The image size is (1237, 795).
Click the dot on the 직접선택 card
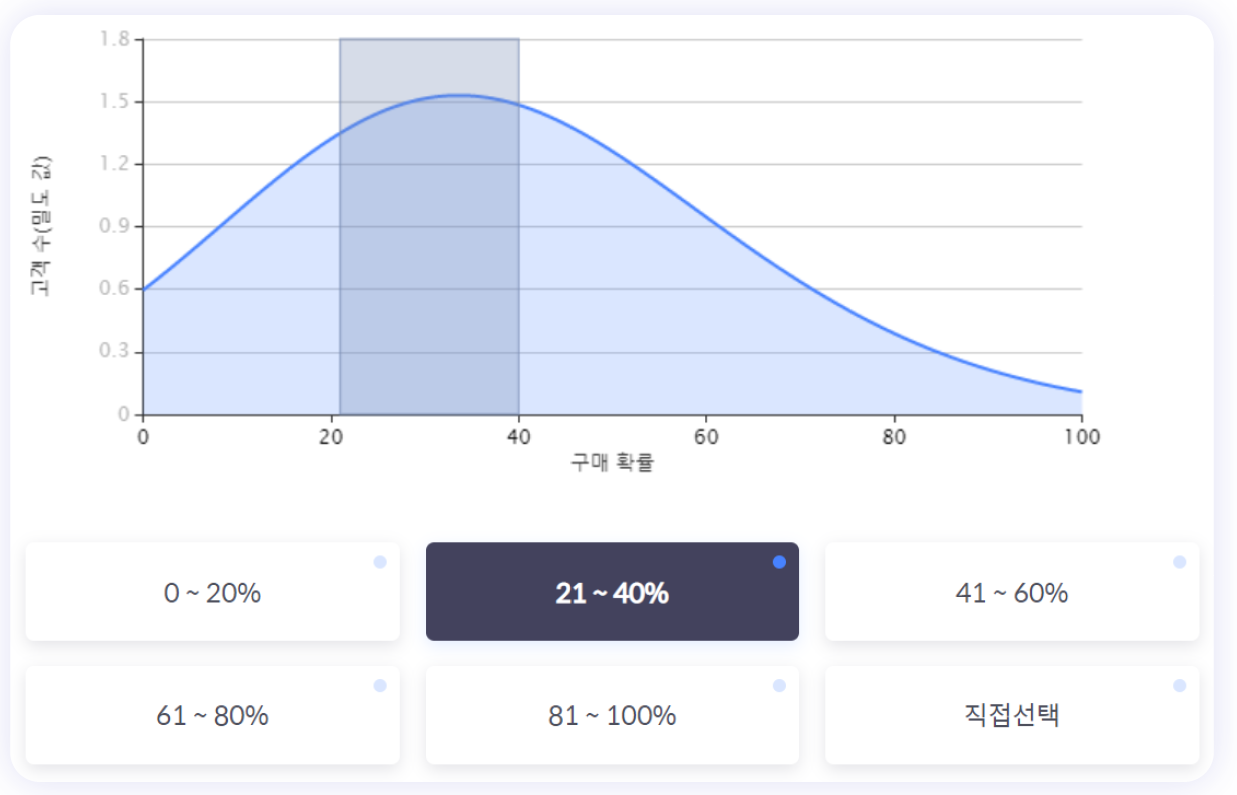(x=1179, y=685)
